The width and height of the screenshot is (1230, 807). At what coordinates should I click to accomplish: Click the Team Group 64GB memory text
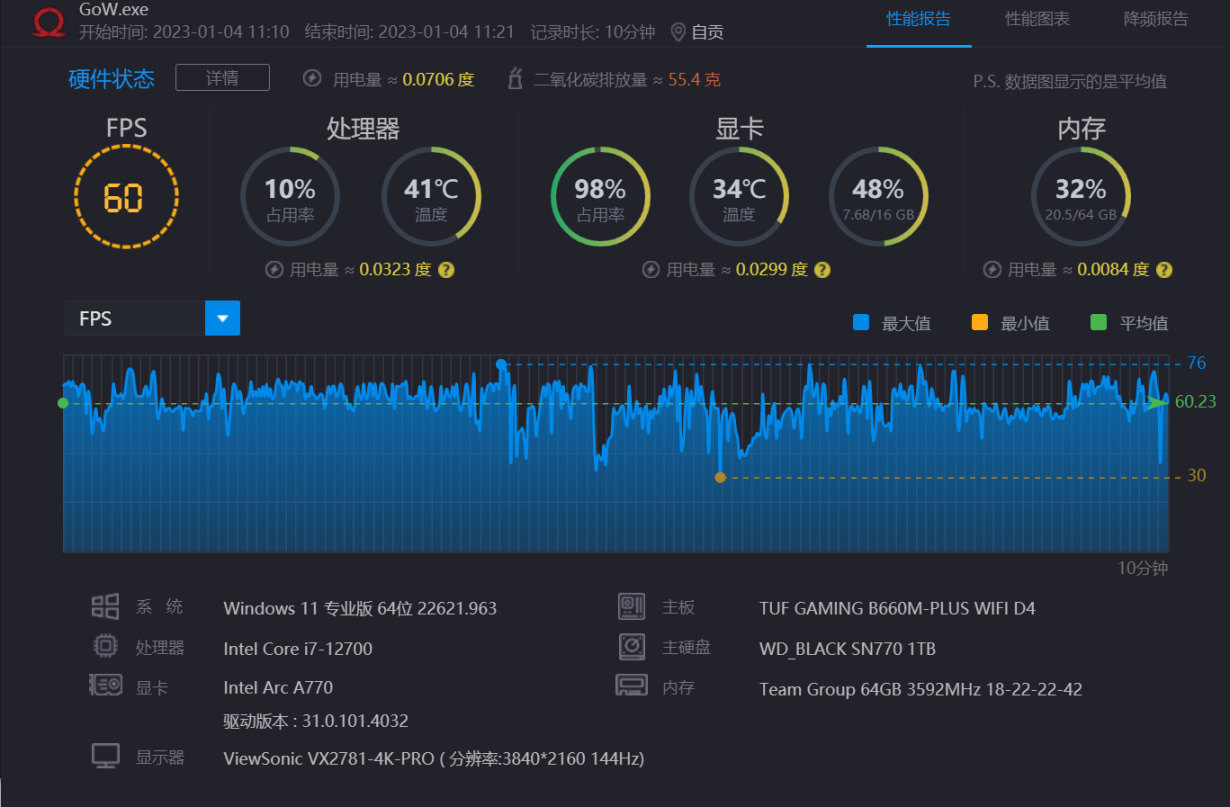point(920,688)
